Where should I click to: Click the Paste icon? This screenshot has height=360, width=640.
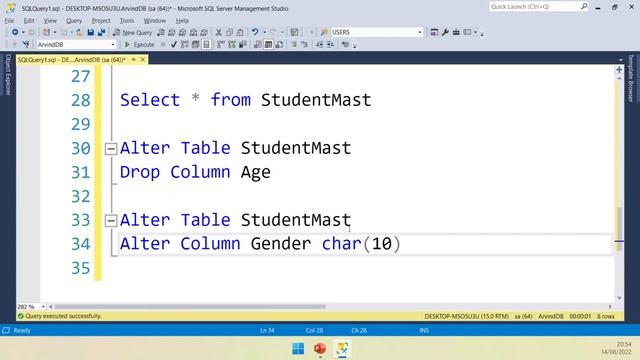click(x=240, y=32)
